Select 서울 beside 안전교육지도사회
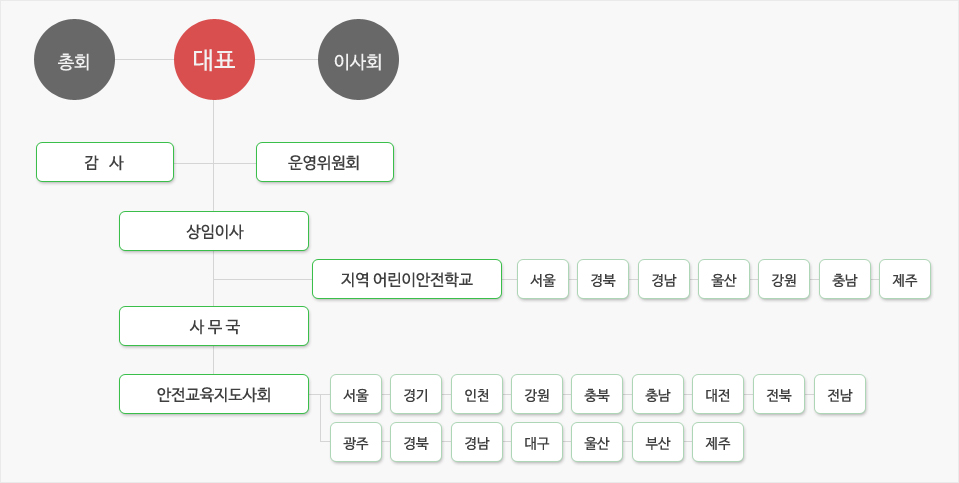 pos(356,394)
